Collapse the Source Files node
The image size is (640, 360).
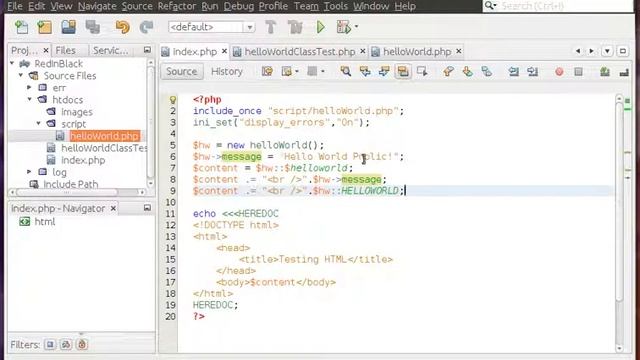pos(21,76)
